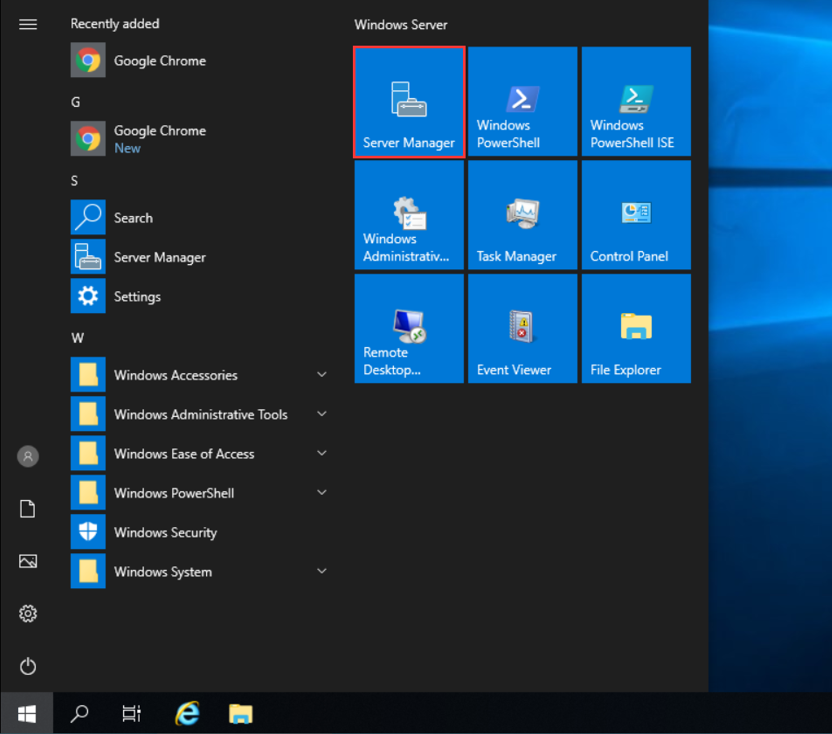Open the Windows Administrative Tools tile

coord(409,216)
